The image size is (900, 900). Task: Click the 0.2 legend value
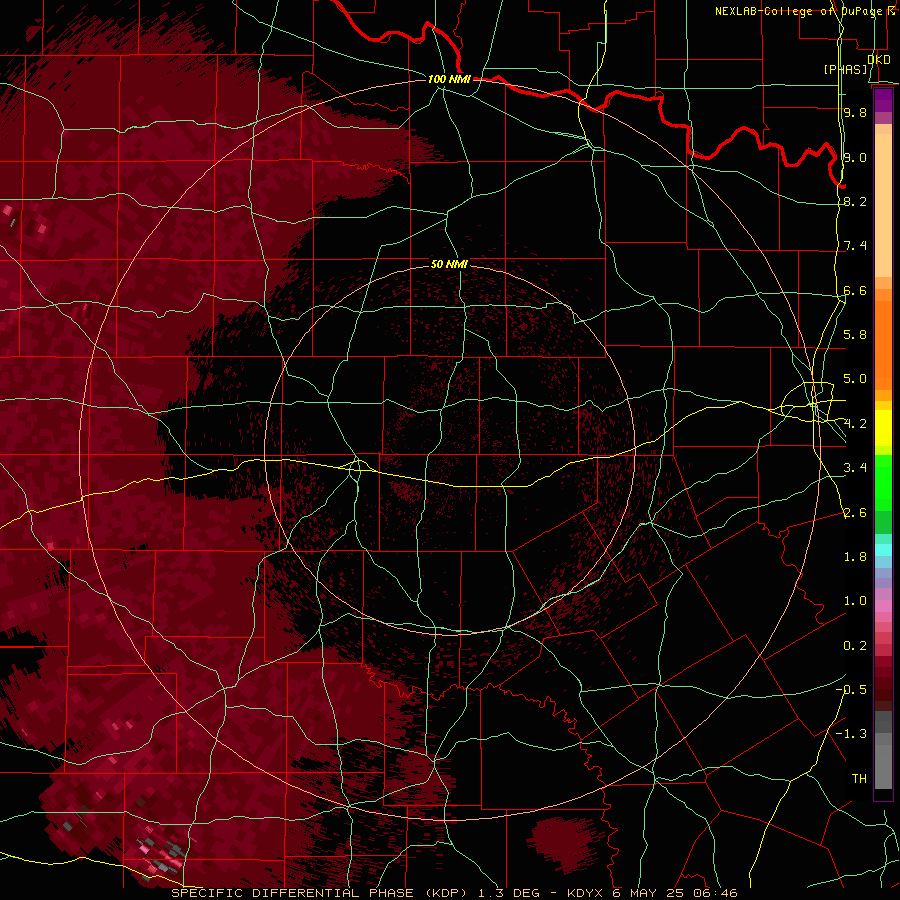click(855, 646)
